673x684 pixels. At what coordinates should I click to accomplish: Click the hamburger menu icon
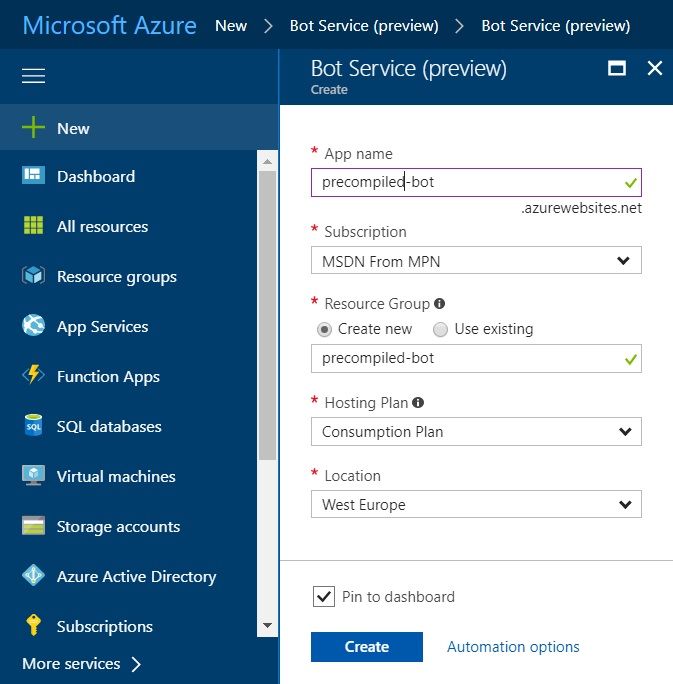coord(33,76)
